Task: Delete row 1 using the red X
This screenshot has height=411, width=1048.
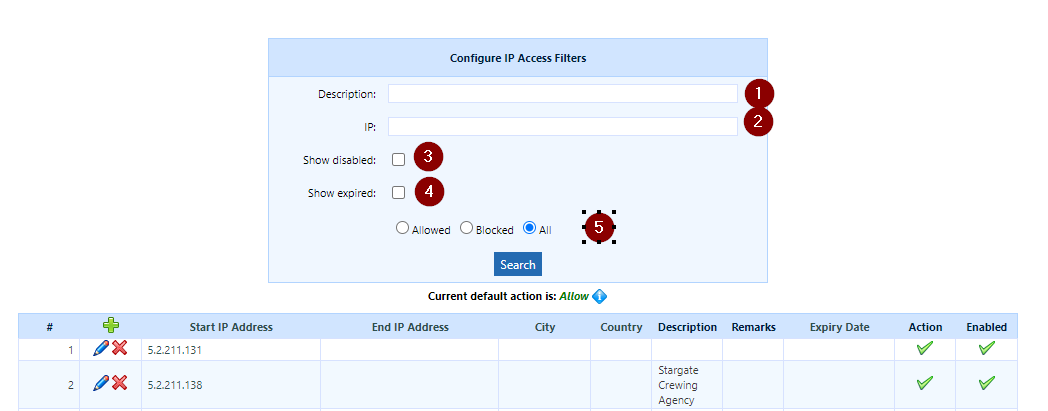Action: [119, 348]
